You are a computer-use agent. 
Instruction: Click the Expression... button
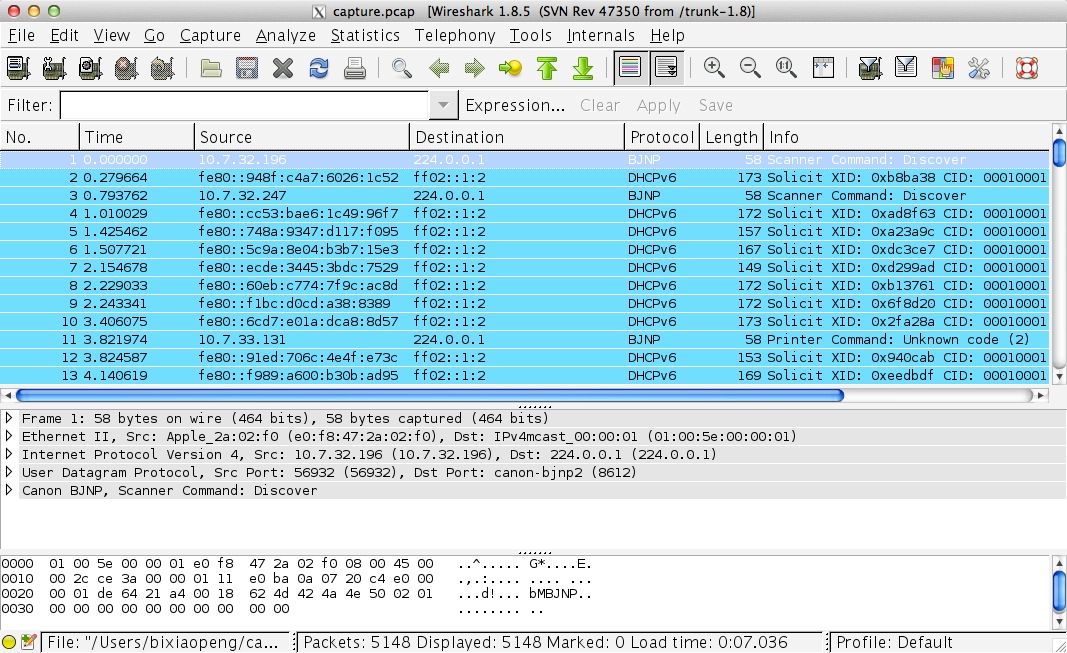pos(515,105)
